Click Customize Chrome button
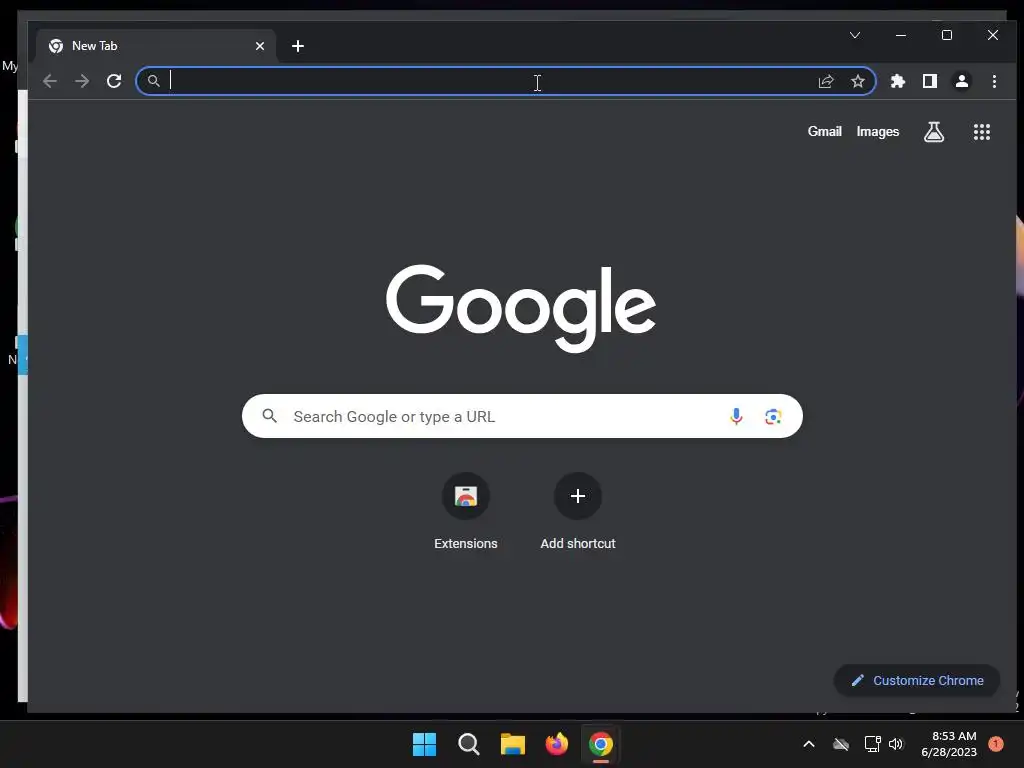The image size is (1024, 768). tap(917, 680)
